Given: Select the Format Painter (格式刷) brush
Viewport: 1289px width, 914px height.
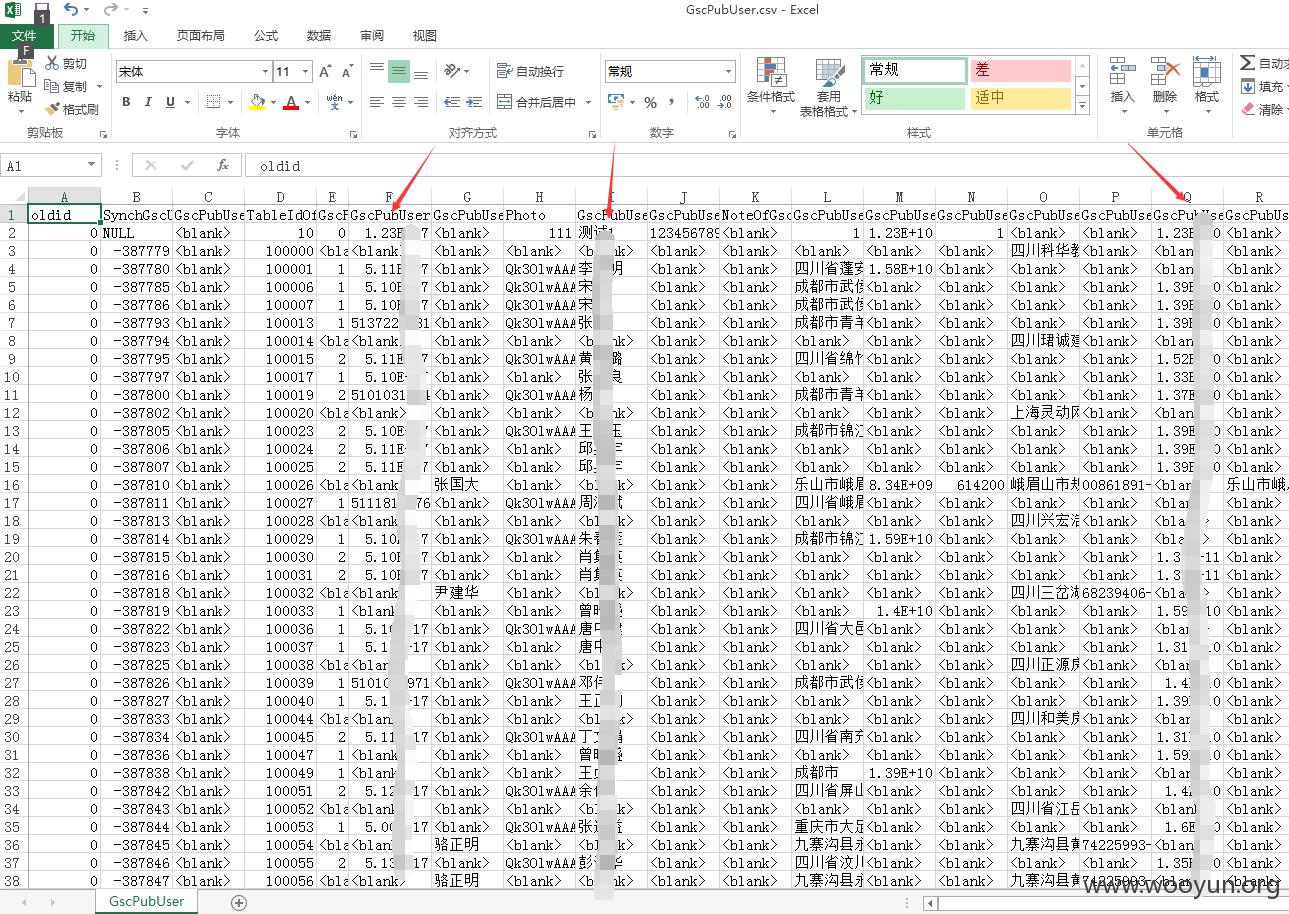Looking at the screenshot, I should 72,109.
